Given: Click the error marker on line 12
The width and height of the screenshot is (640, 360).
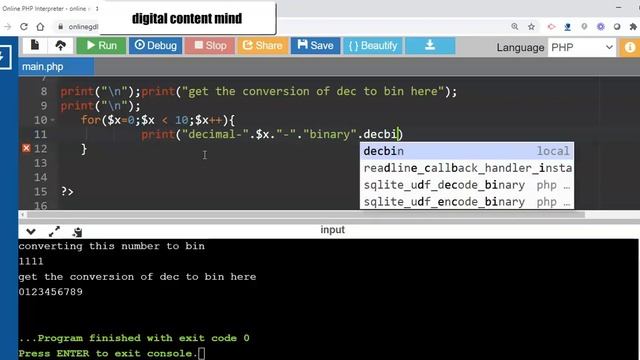Looking at the screenshot, I should (x=26, y=148).
